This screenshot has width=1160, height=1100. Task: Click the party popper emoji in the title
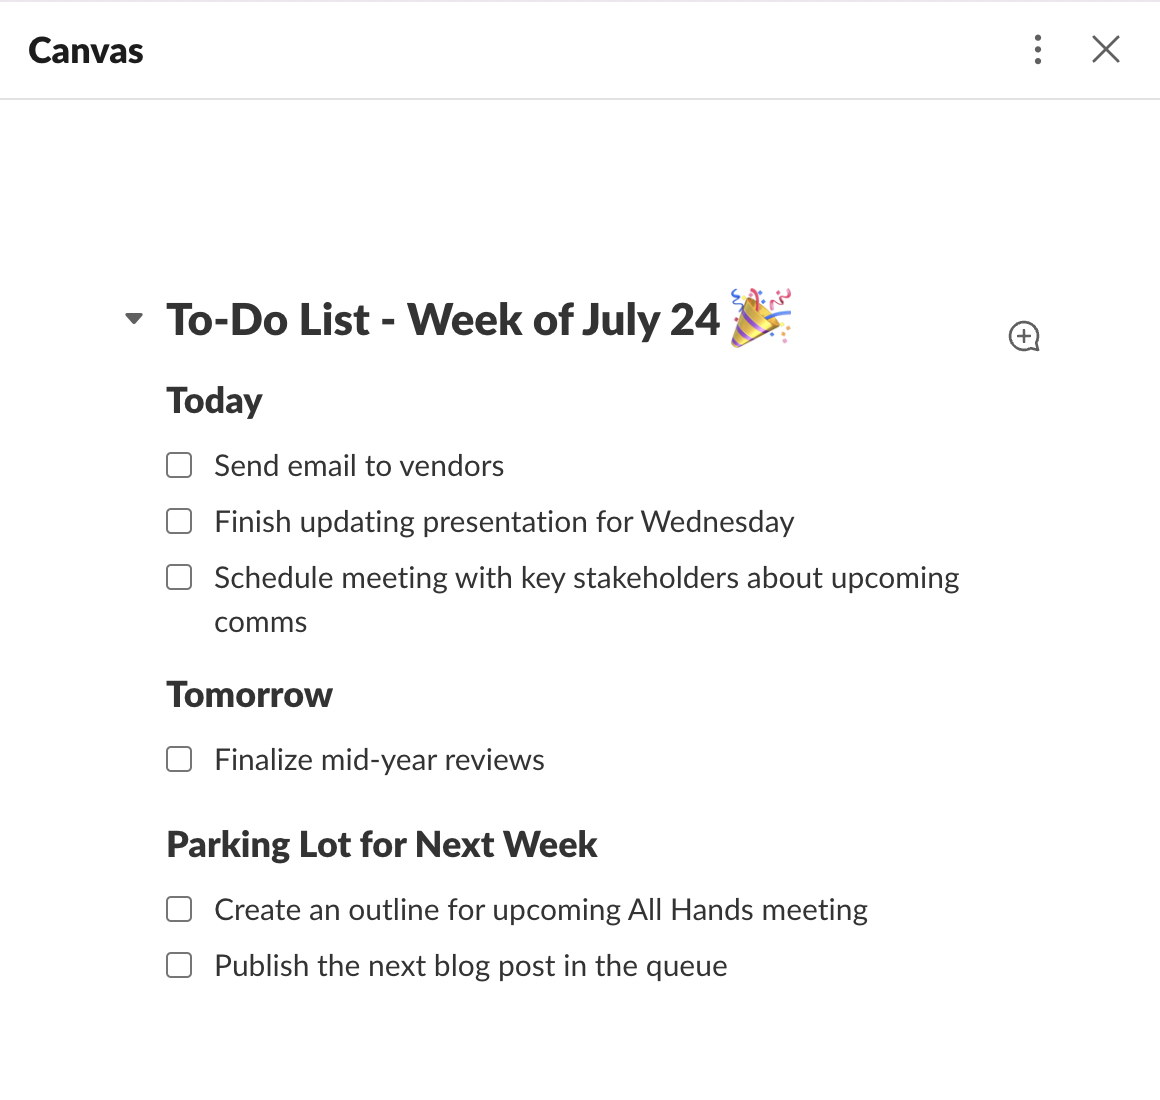click(760, 318)
